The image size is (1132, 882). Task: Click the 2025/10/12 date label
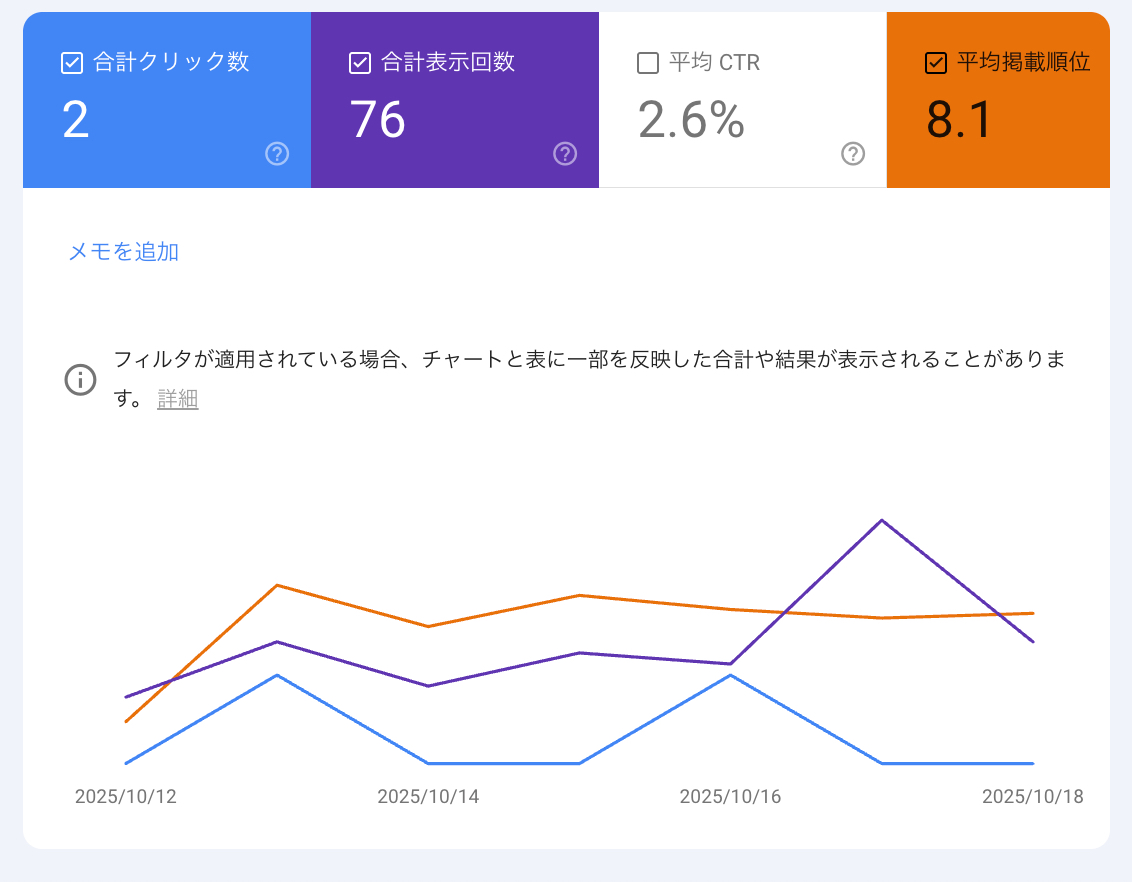point(126,797)
